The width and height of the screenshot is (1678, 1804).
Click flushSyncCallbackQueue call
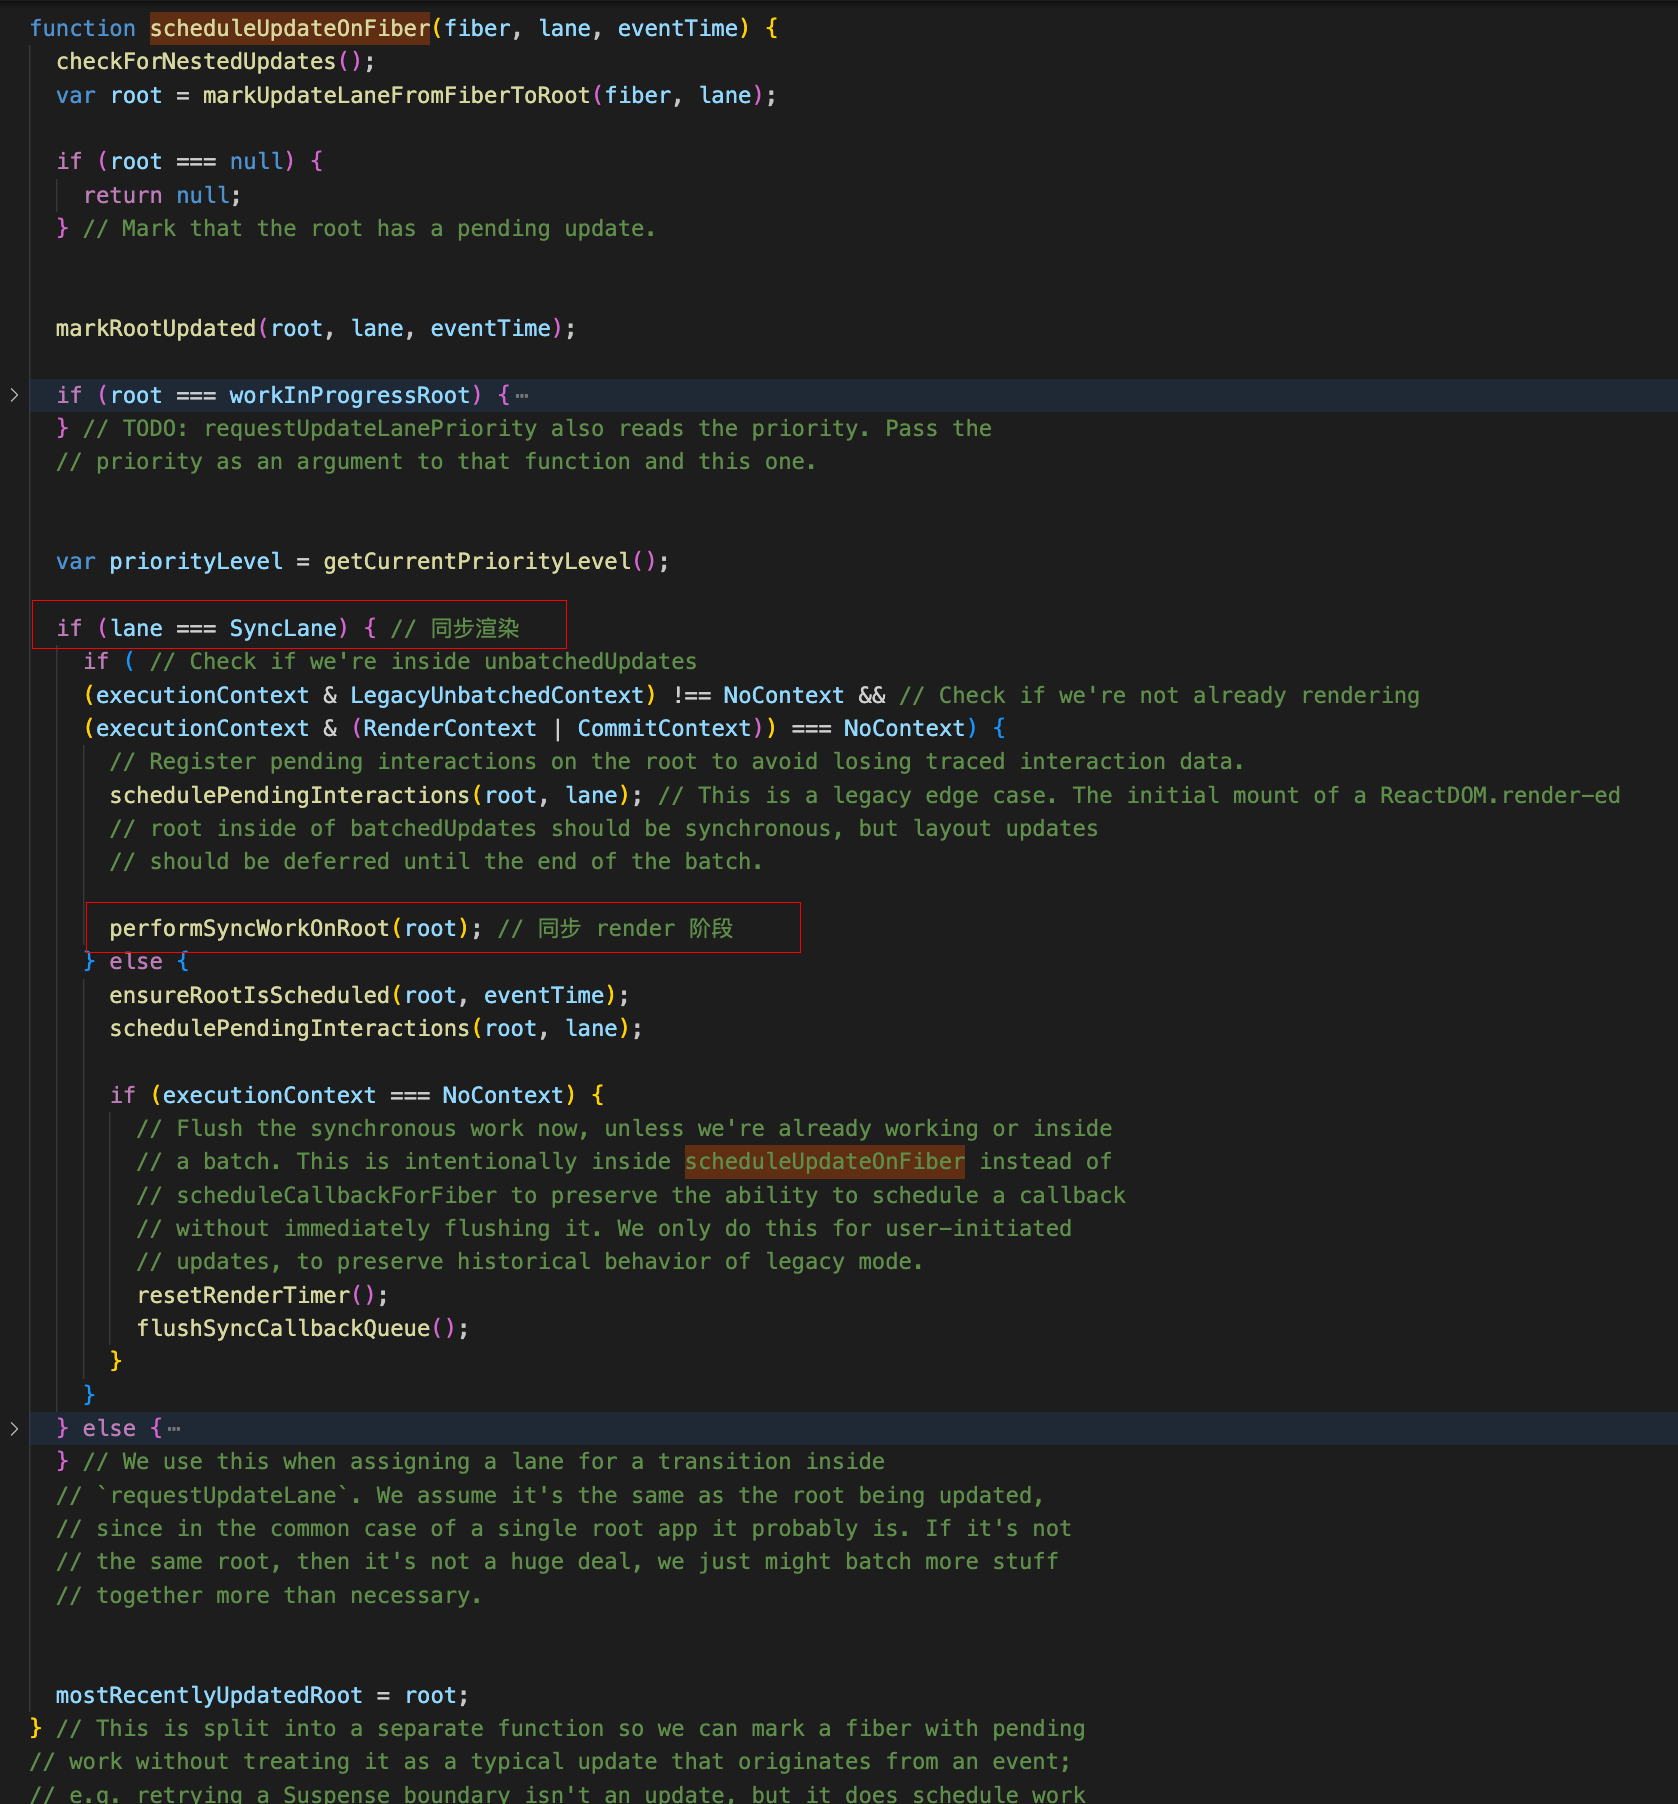(x=302, y=1328)
